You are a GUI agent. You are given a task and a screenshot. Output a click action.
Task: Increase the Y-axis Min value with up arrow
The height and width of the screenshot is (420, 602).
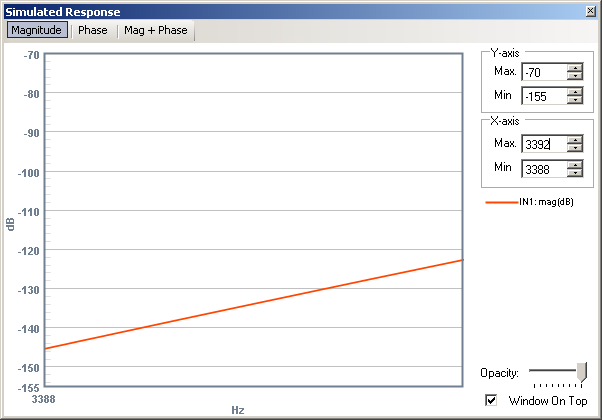pyautogui.click(x=575, y=92)
